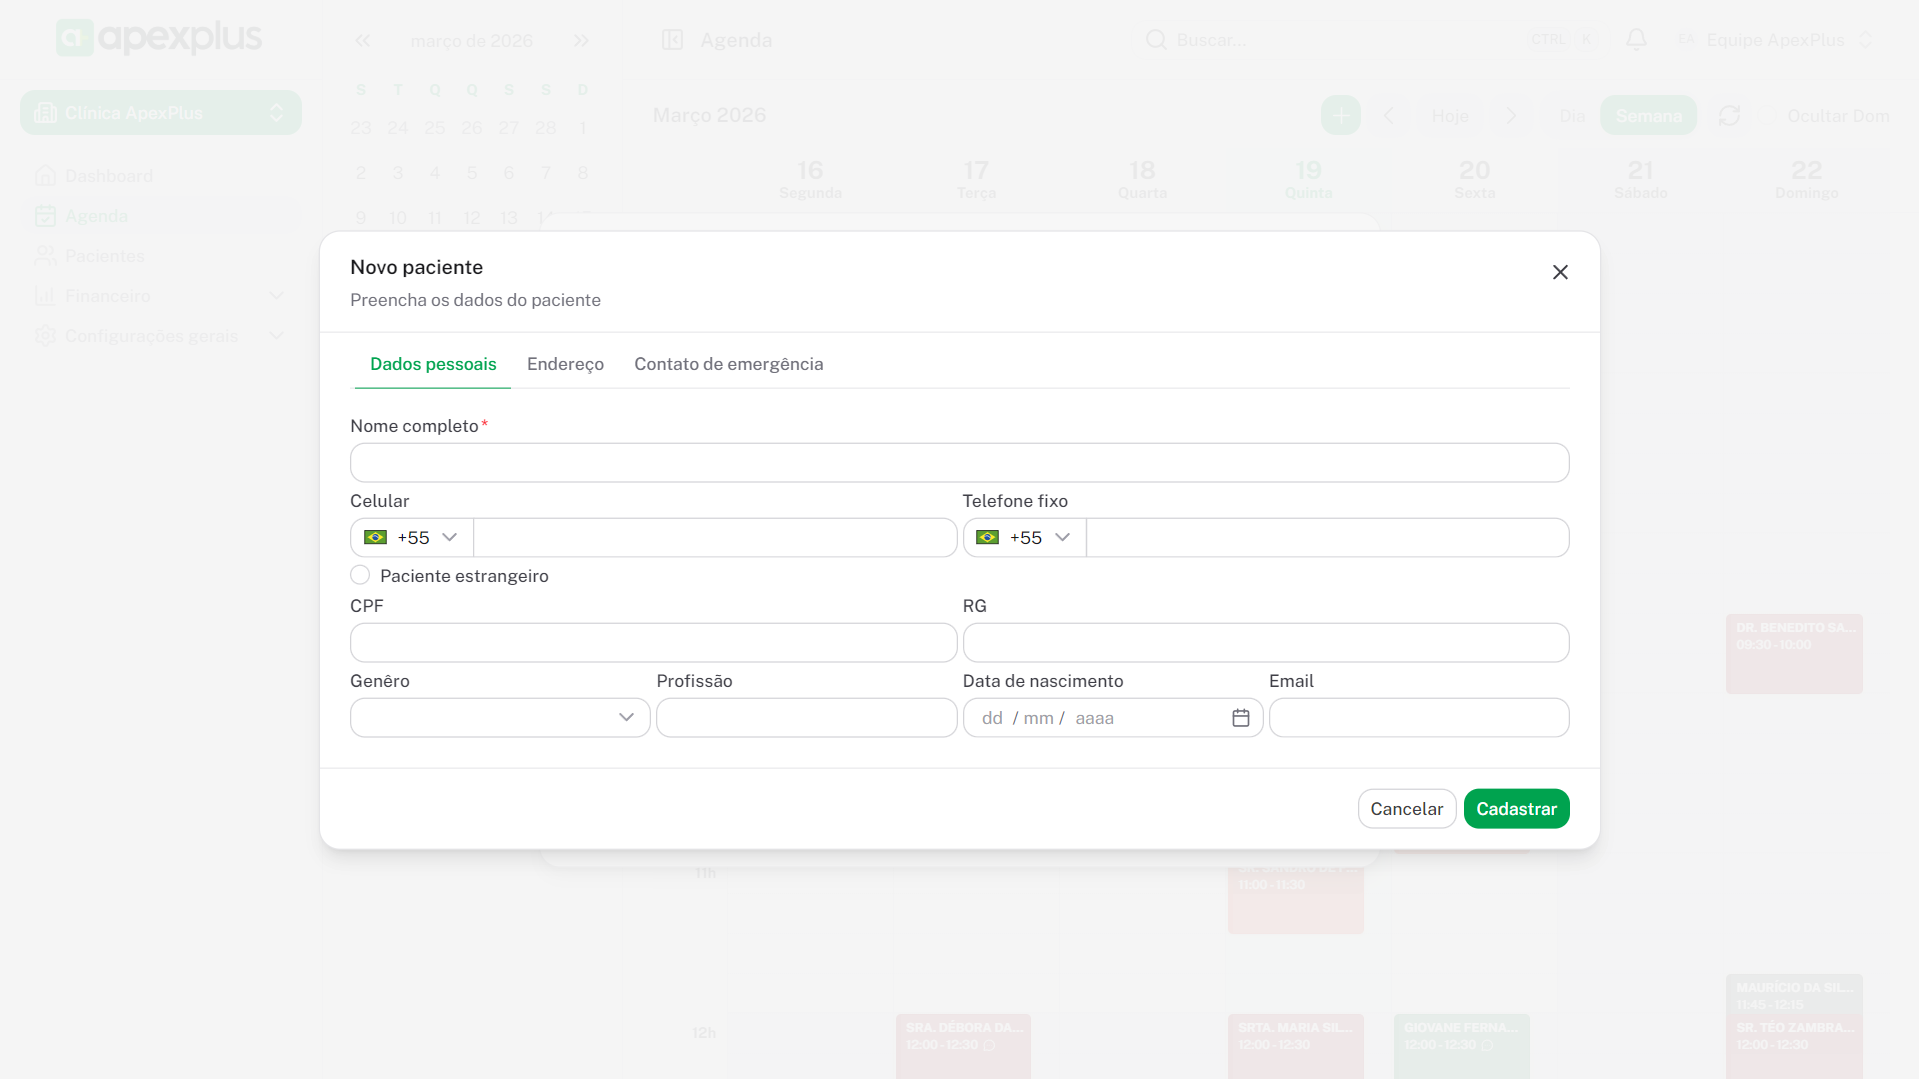Image resolution: width=1919 pixels, height=1079 pixels.
Task: Click the Cadastrar button
Action: [x=1515, y=809]
